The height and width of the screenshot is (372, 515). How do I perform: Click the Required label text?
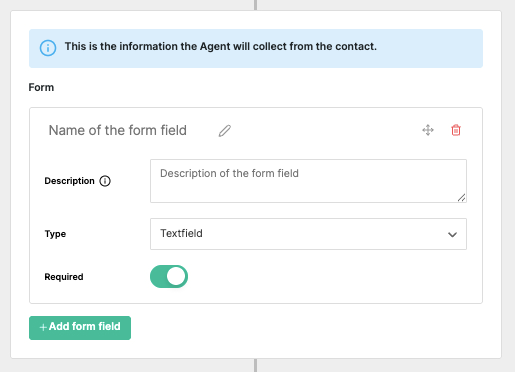[x=64, y=277]
